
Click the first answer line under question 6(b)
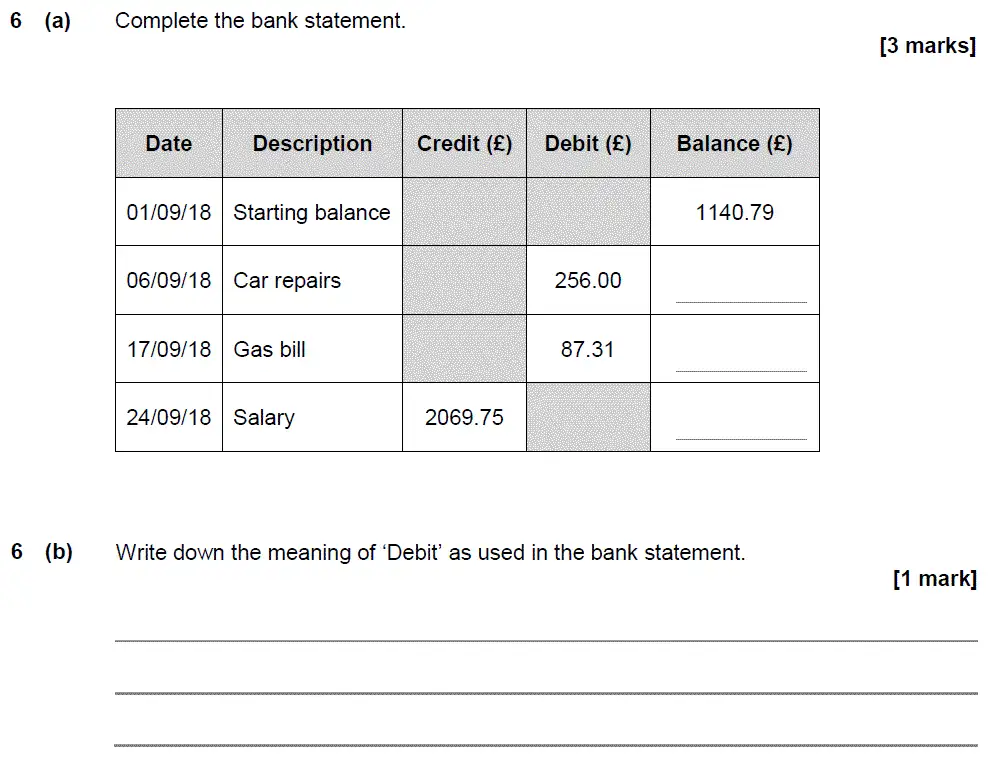click(x=546, y=641)
